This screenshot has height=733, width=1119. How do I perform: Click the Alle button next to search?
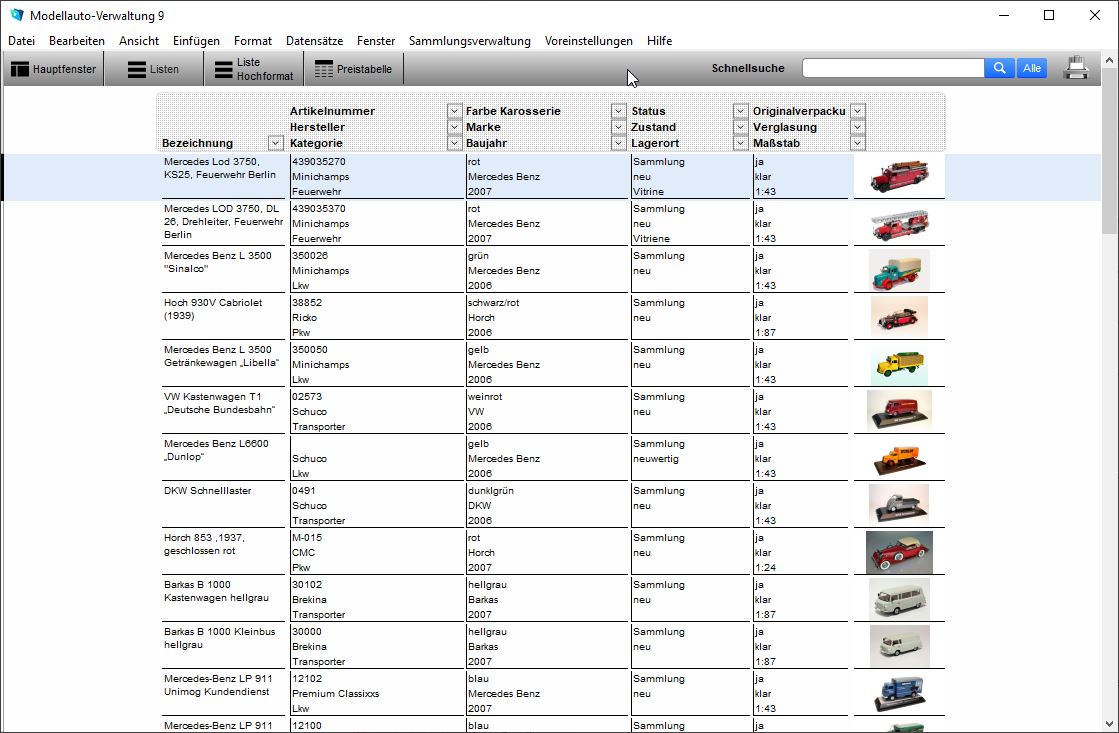coord(1032,67)
